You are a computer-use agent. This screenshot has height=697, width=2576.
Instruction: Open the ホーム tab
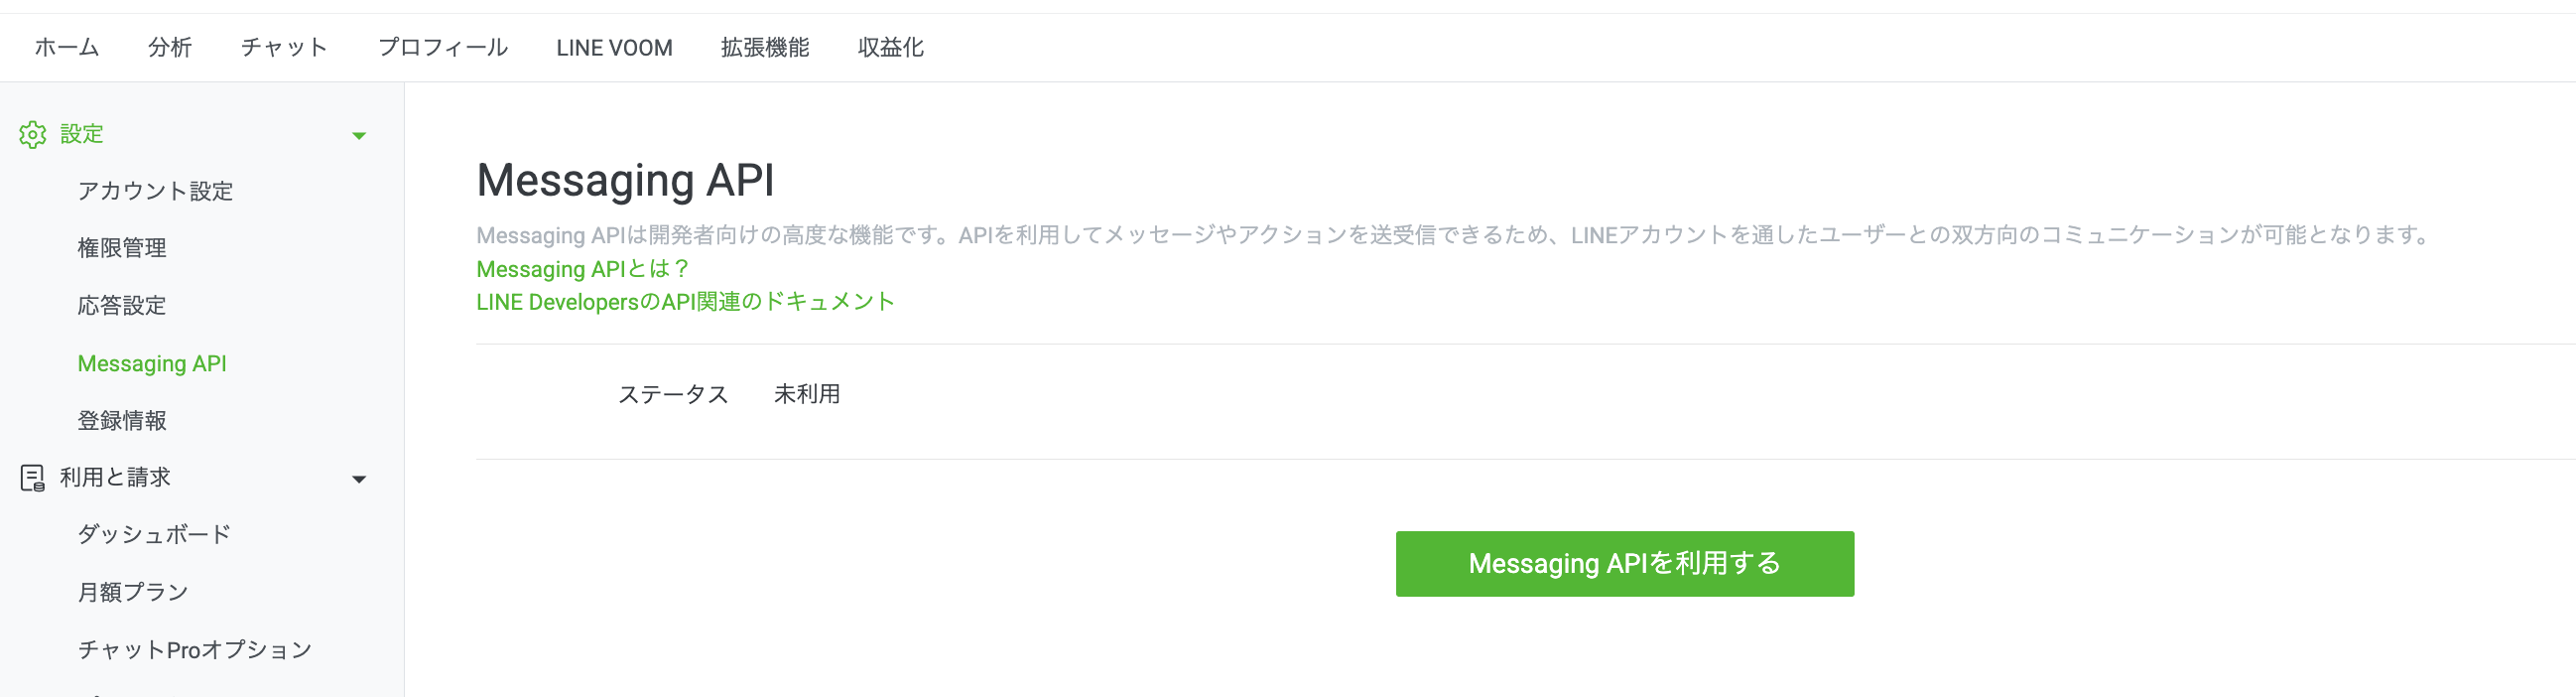coord(67,47)
